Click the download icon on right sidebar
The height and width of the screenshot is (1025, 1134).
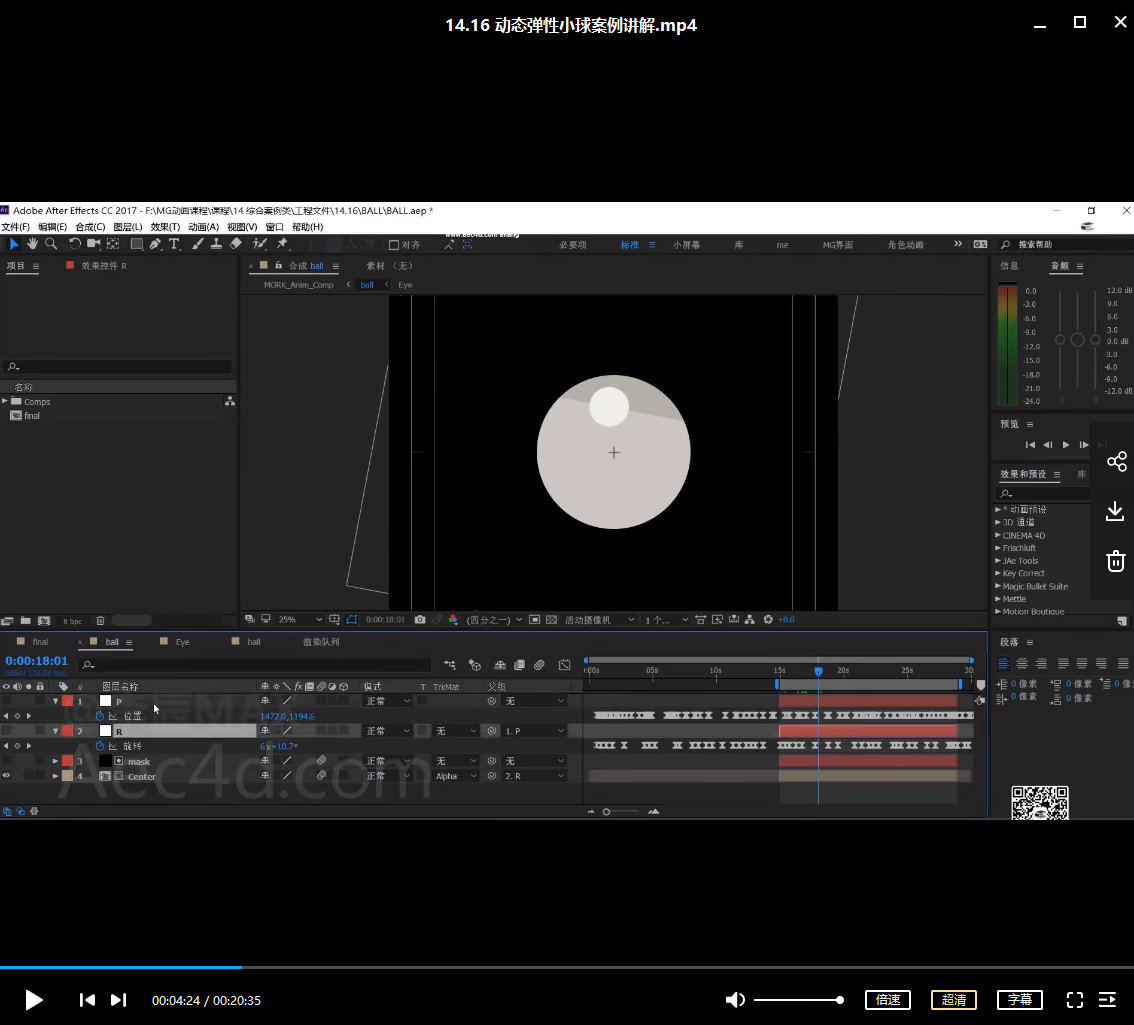pos(1116,511)
